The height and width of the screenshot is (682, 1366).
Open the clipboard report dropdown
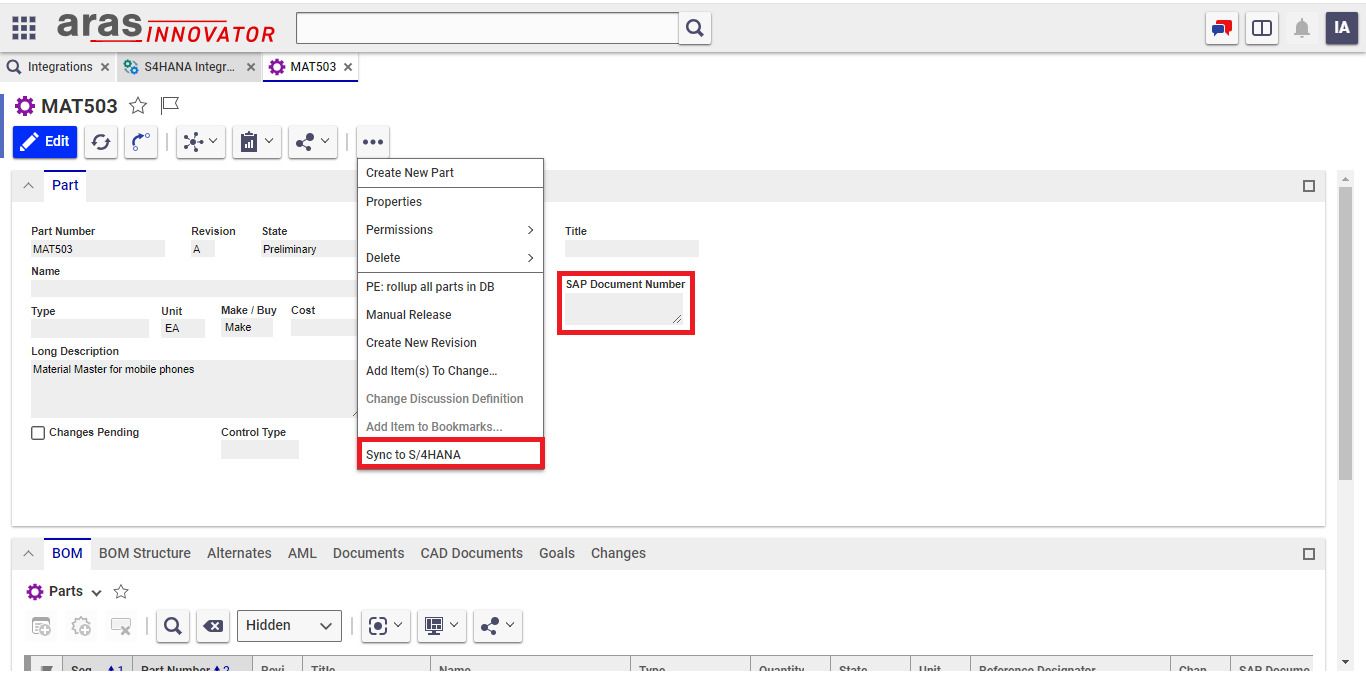(257, 142)
